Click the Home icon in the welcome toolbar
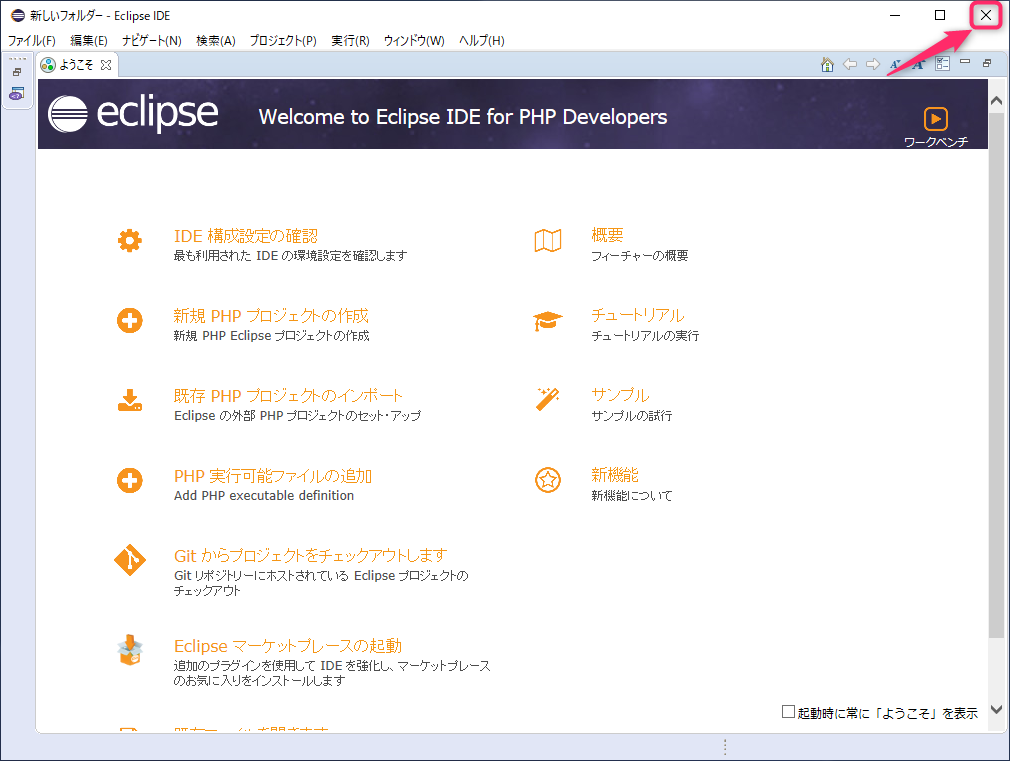 (827, 64)
